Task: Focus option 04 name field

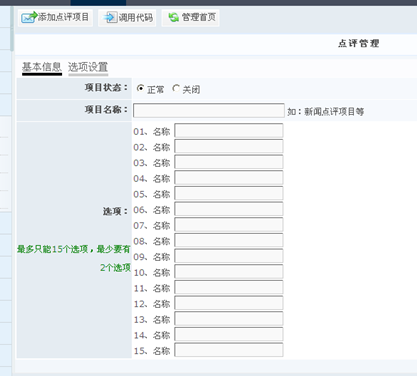Action: tap(229, 178)
